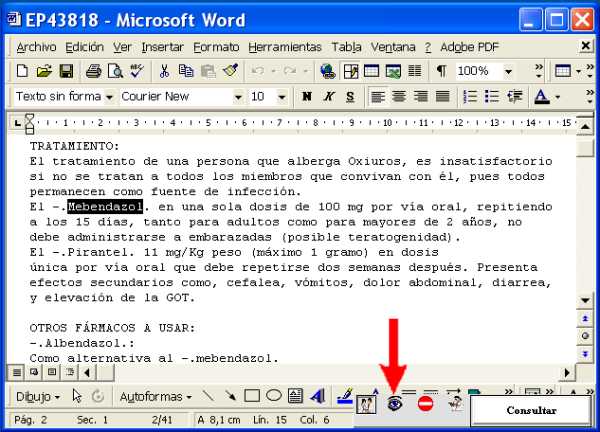Apply a numbered list
600x432 pixels.
tap(470, 96)
